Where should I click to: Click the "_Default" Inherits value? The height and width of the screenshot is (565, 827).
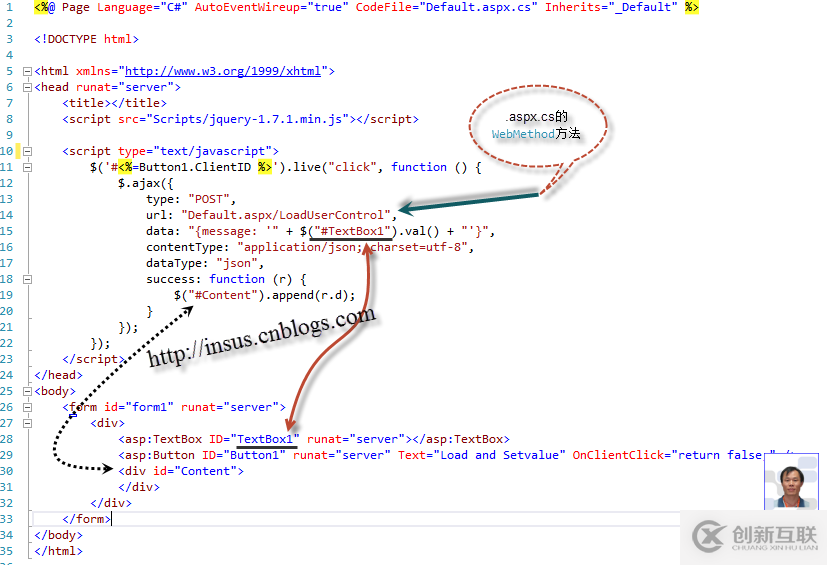click(x=643, y=7)
